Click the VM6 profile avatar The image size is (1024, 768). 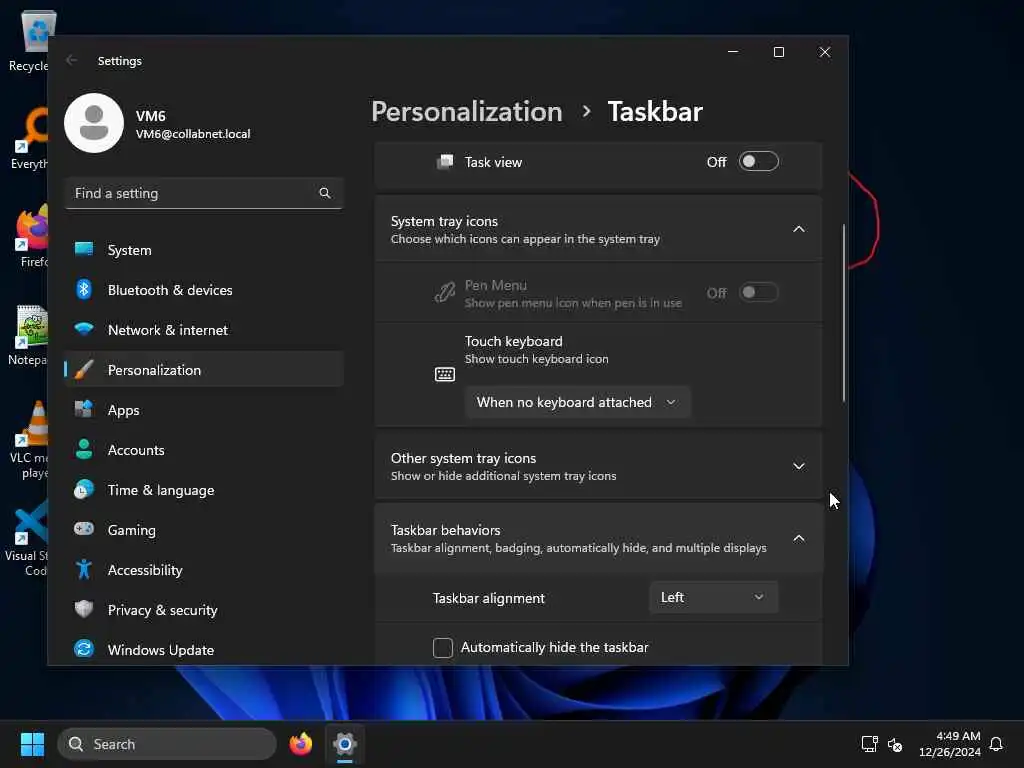(94, 123)
